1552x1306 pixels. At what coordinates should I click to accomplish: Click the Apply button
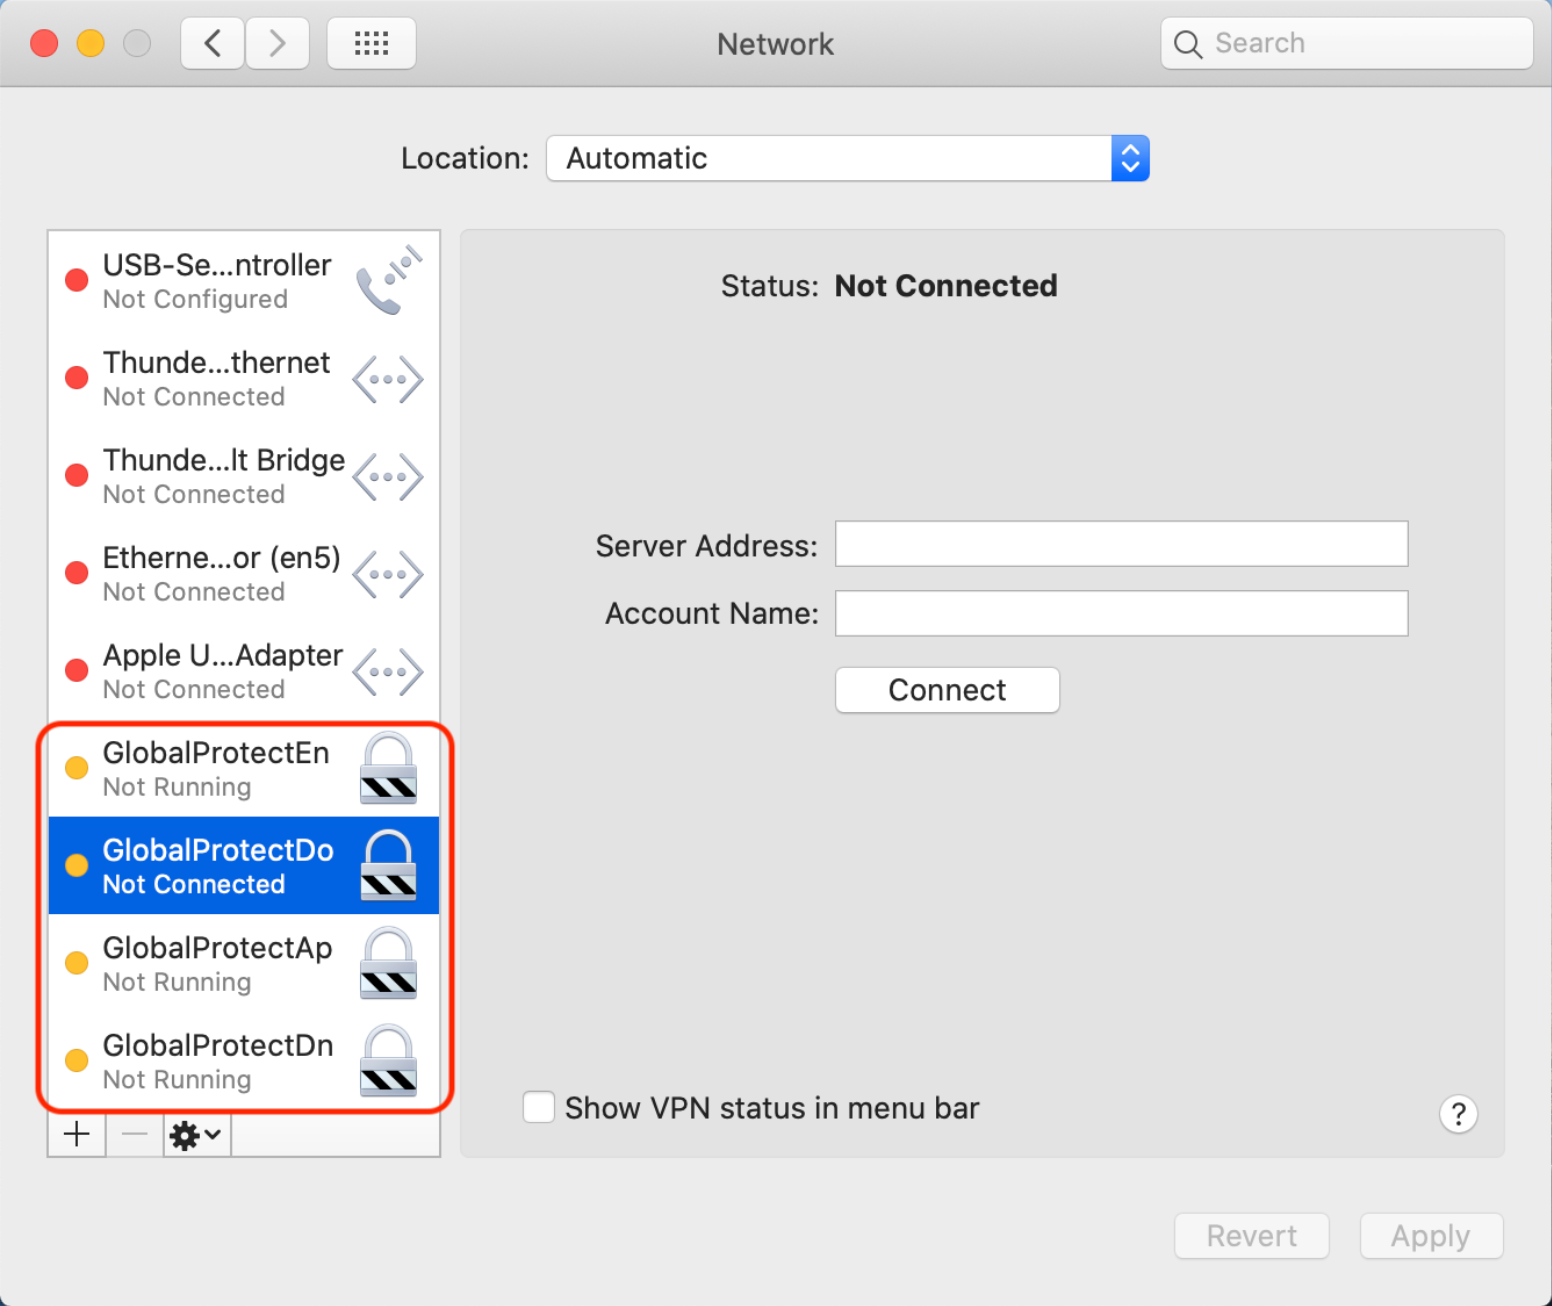point(1431,1236)
